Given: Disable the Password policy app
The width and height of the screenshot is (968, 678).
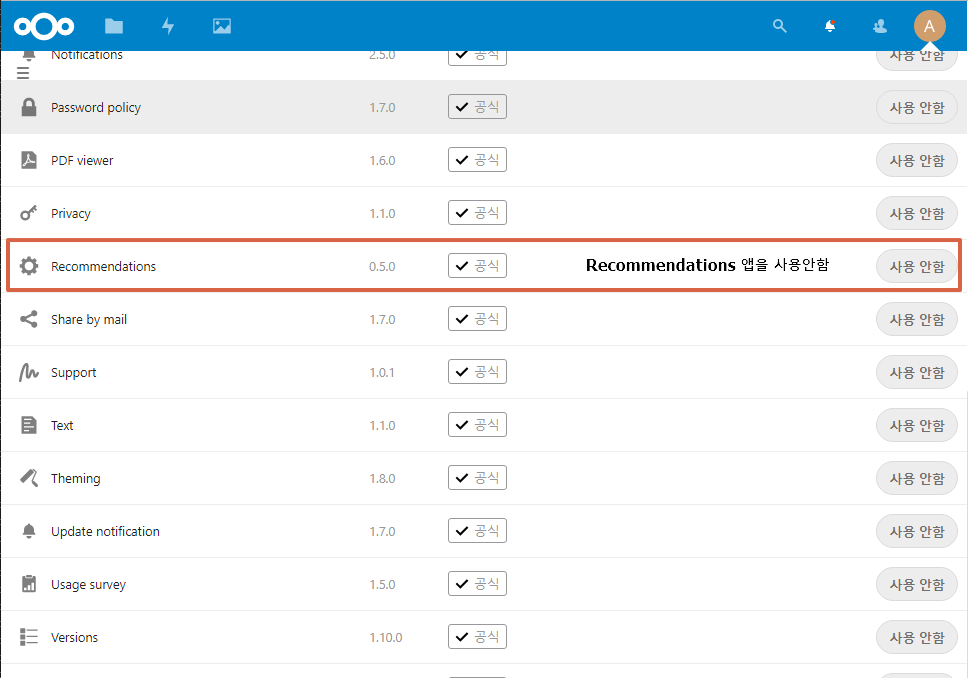Looking at the screenshot, I should tap(917, 107).
